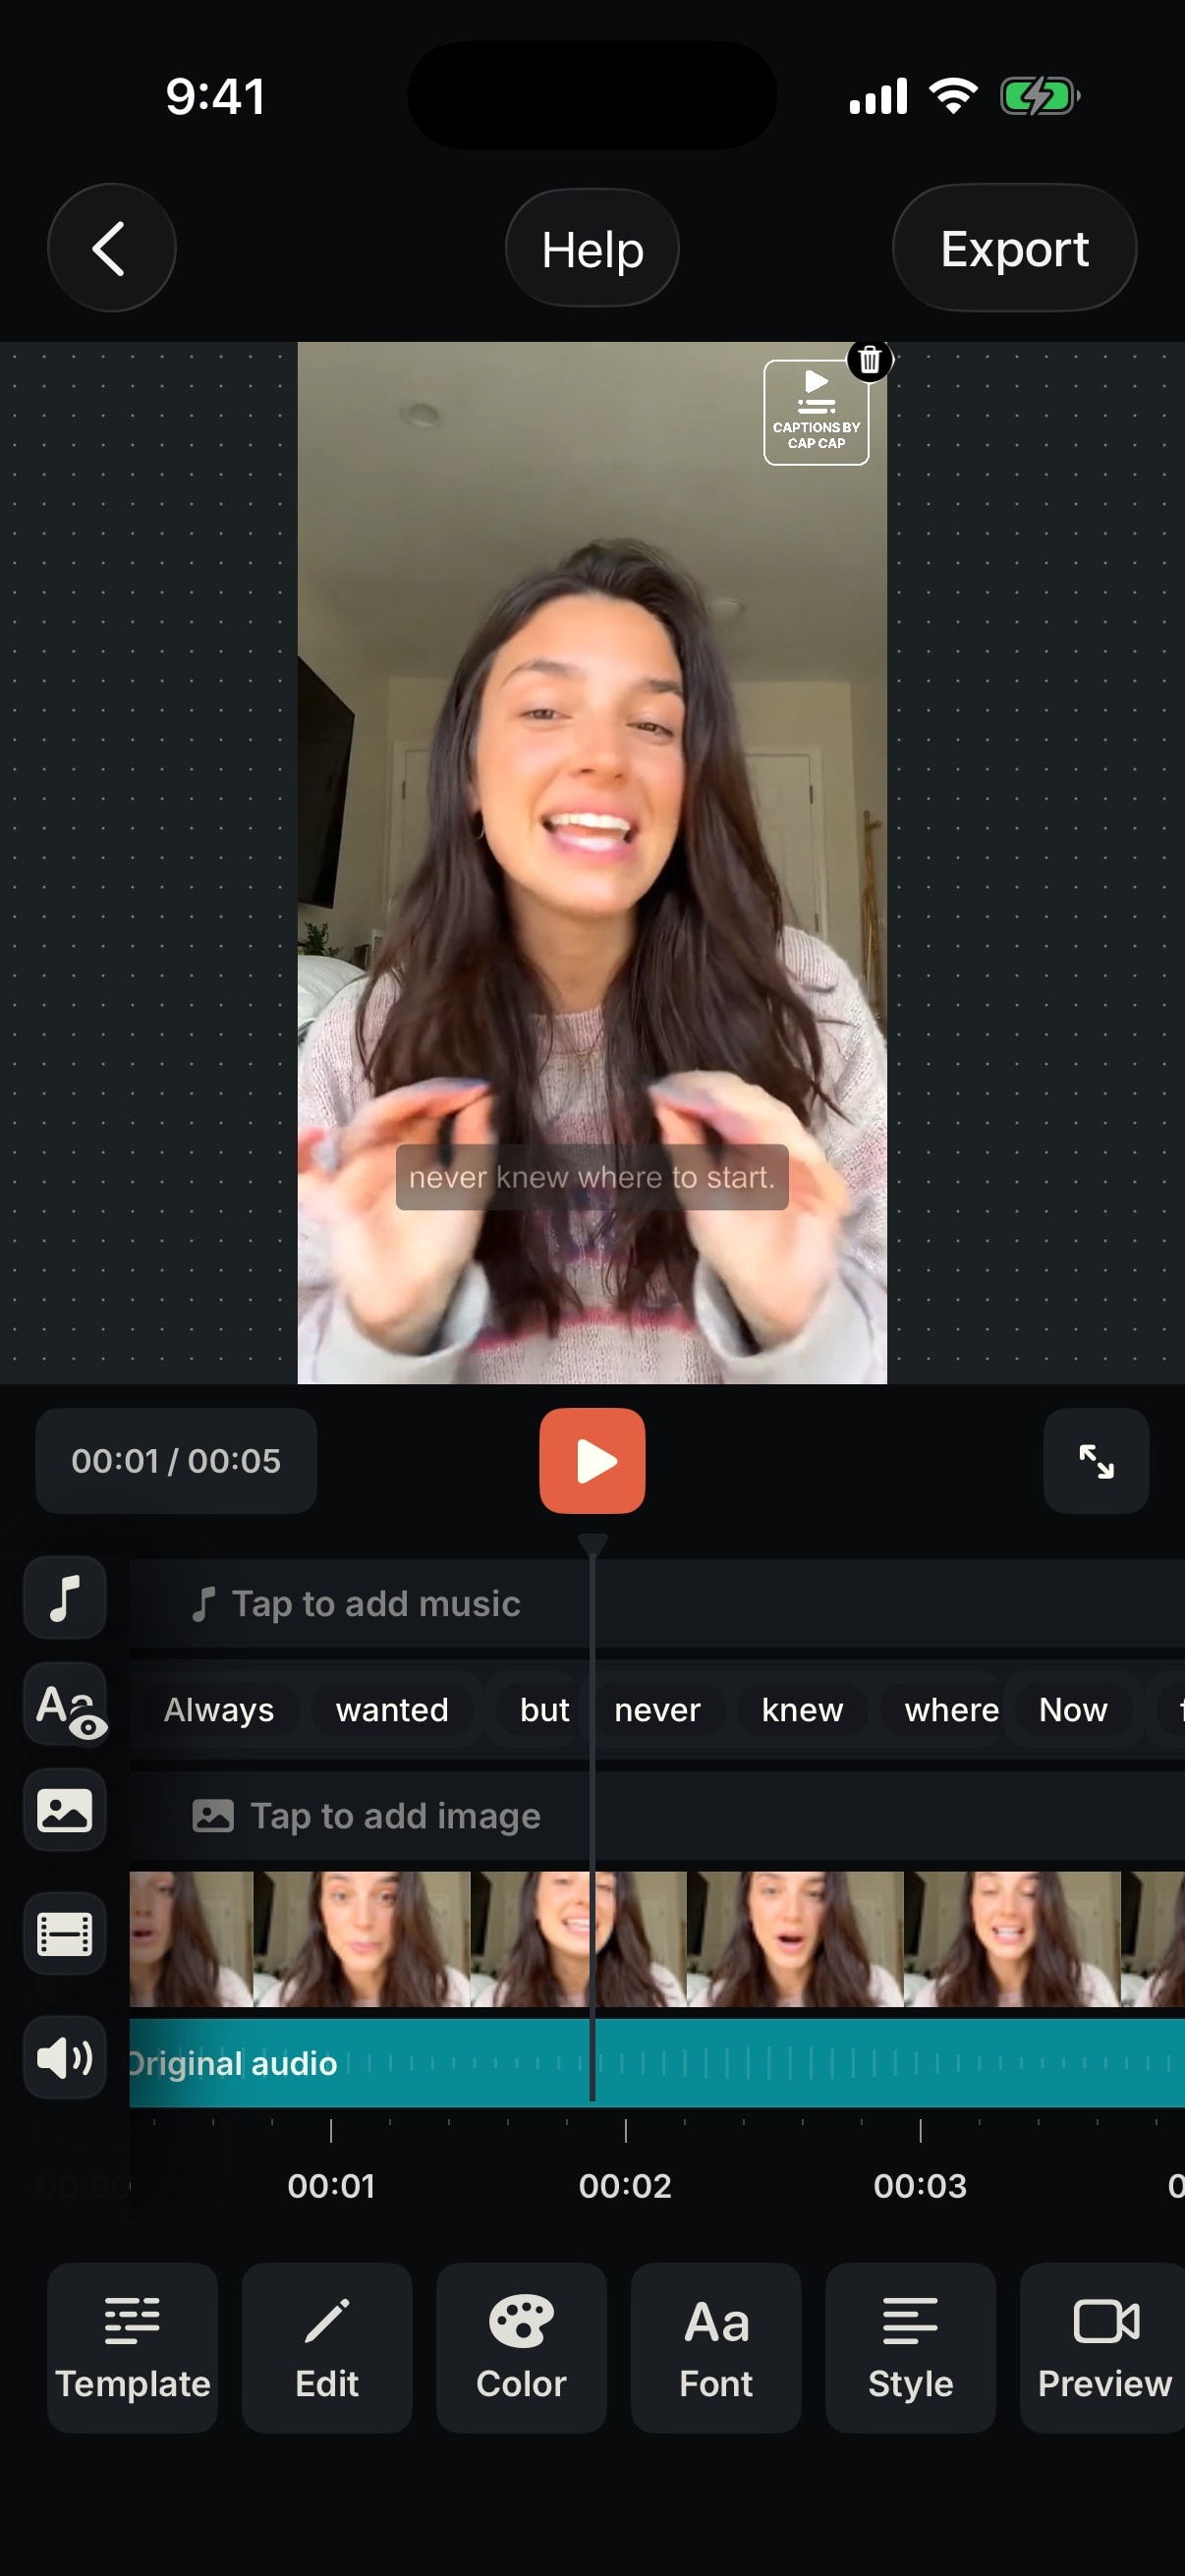
Task: Open the music track icon
Action: tap(65, 1598)
